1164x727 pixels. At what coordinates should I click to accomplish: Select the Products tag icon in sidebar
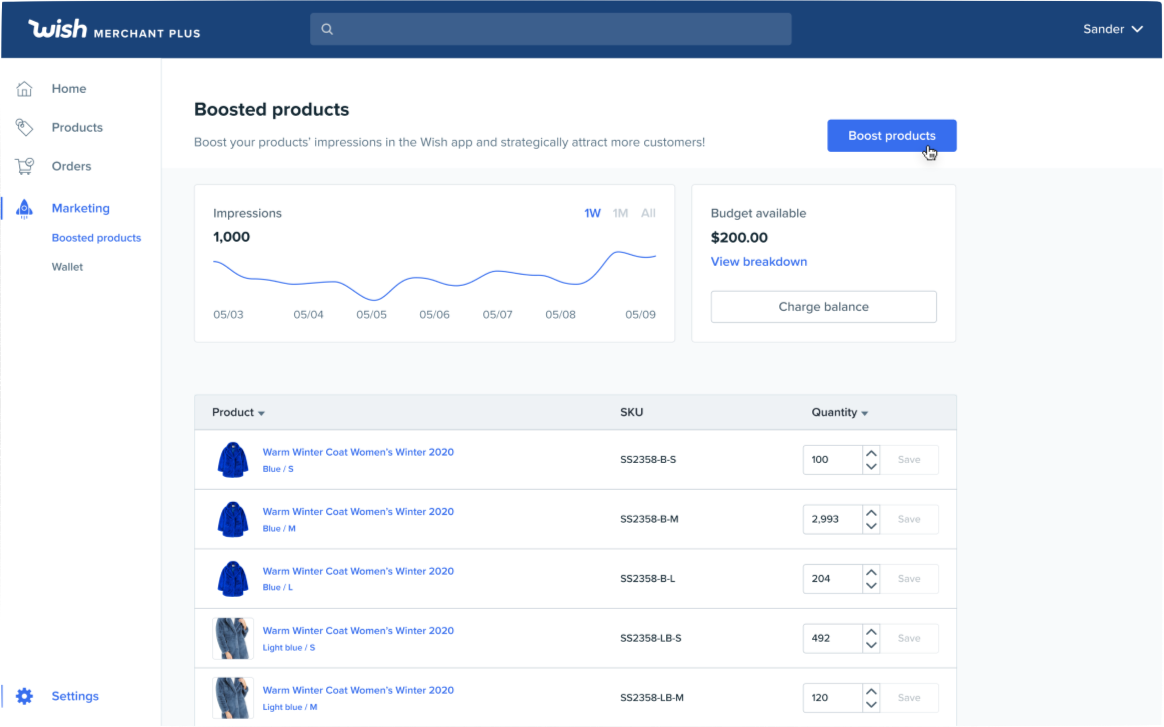tap(24, 127)
